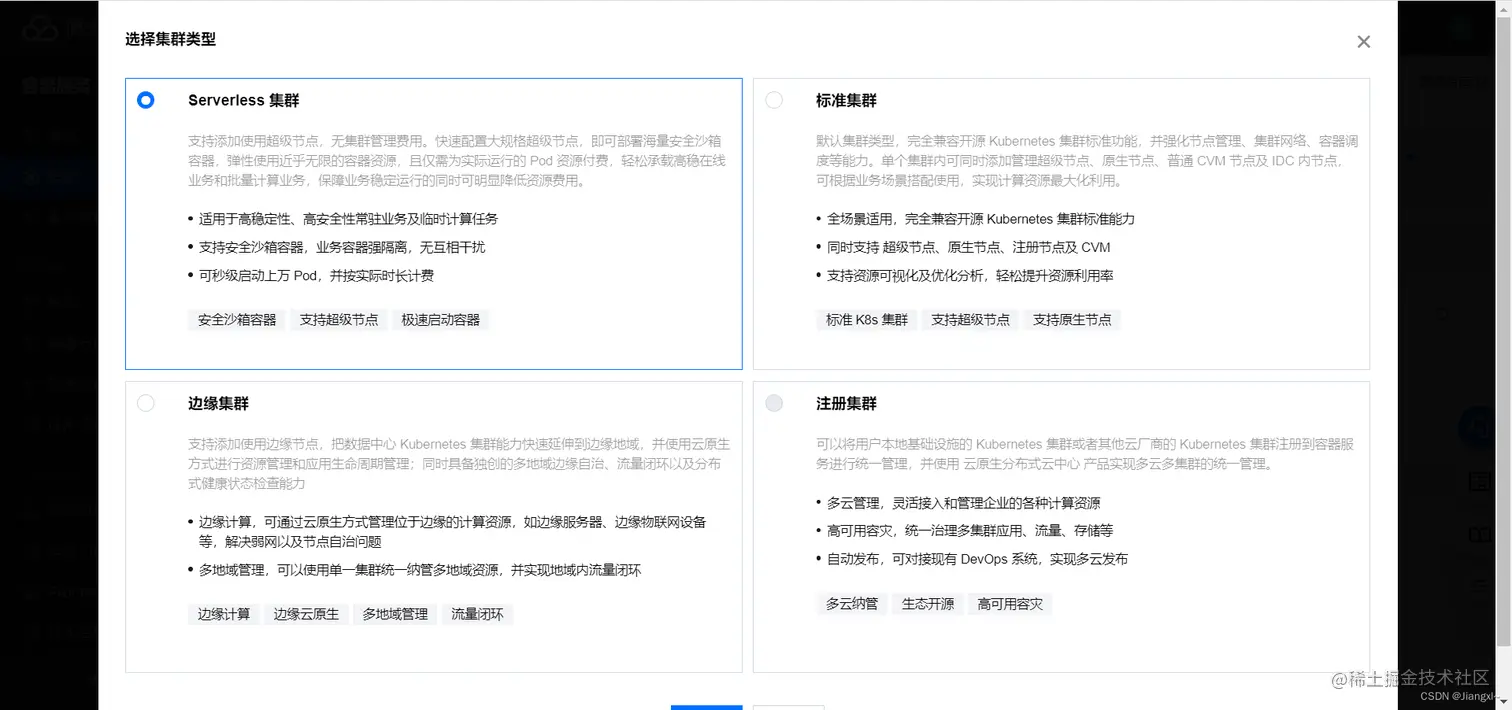Viewport: 1512px width, 710px height.
Task: Click the 选择集群类型 dialog heading
Action: tap(170, 40)
